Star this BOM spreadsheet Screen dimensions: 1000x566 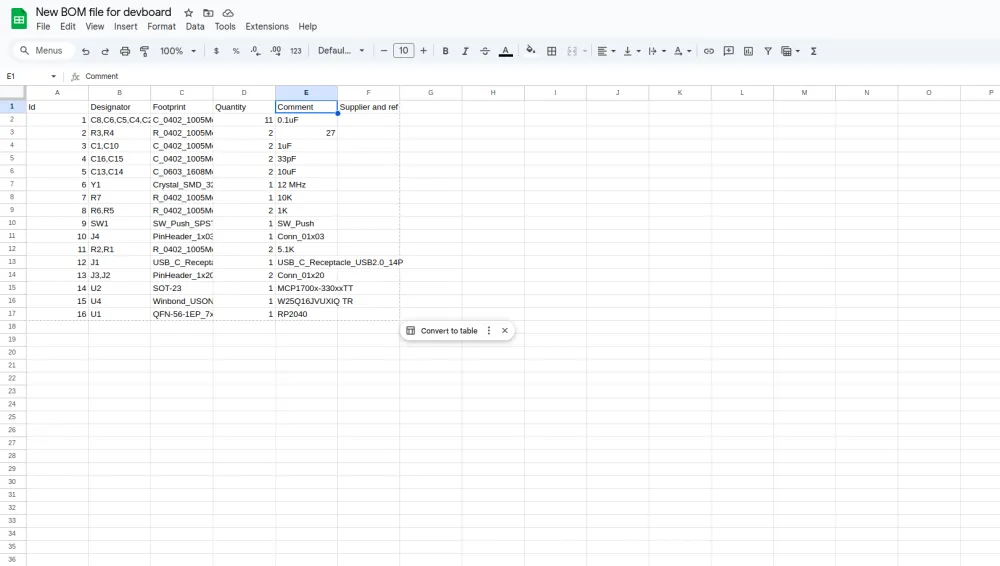pyautogui.click(x=189, y=13)
